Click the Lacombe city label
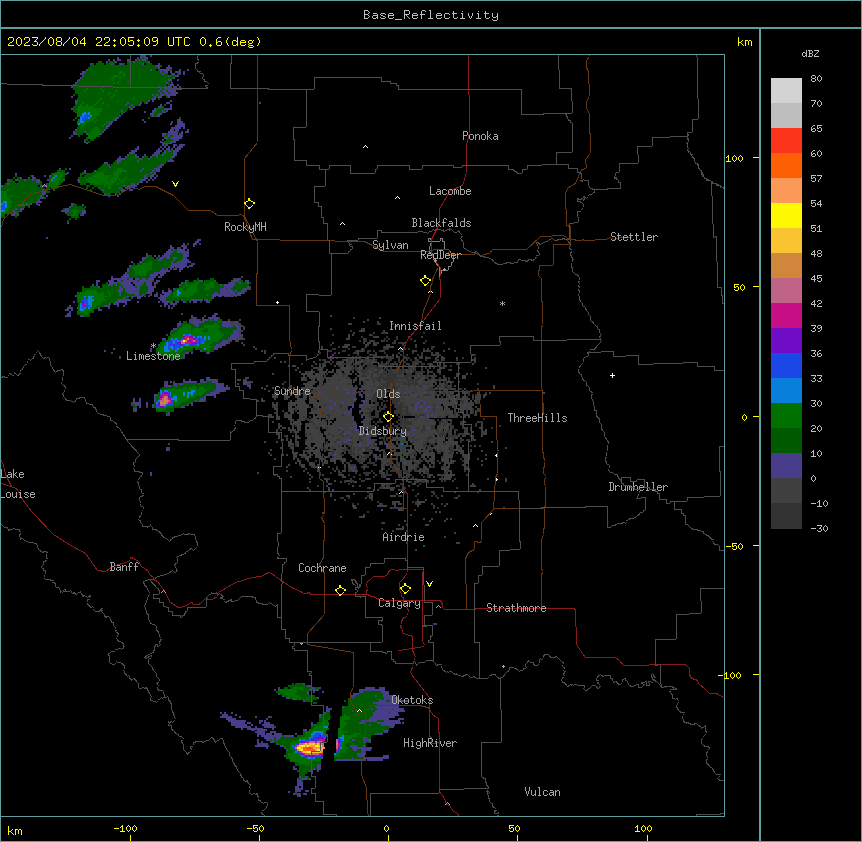This screenshot has height=842, width=862. (x=450, y=191)
